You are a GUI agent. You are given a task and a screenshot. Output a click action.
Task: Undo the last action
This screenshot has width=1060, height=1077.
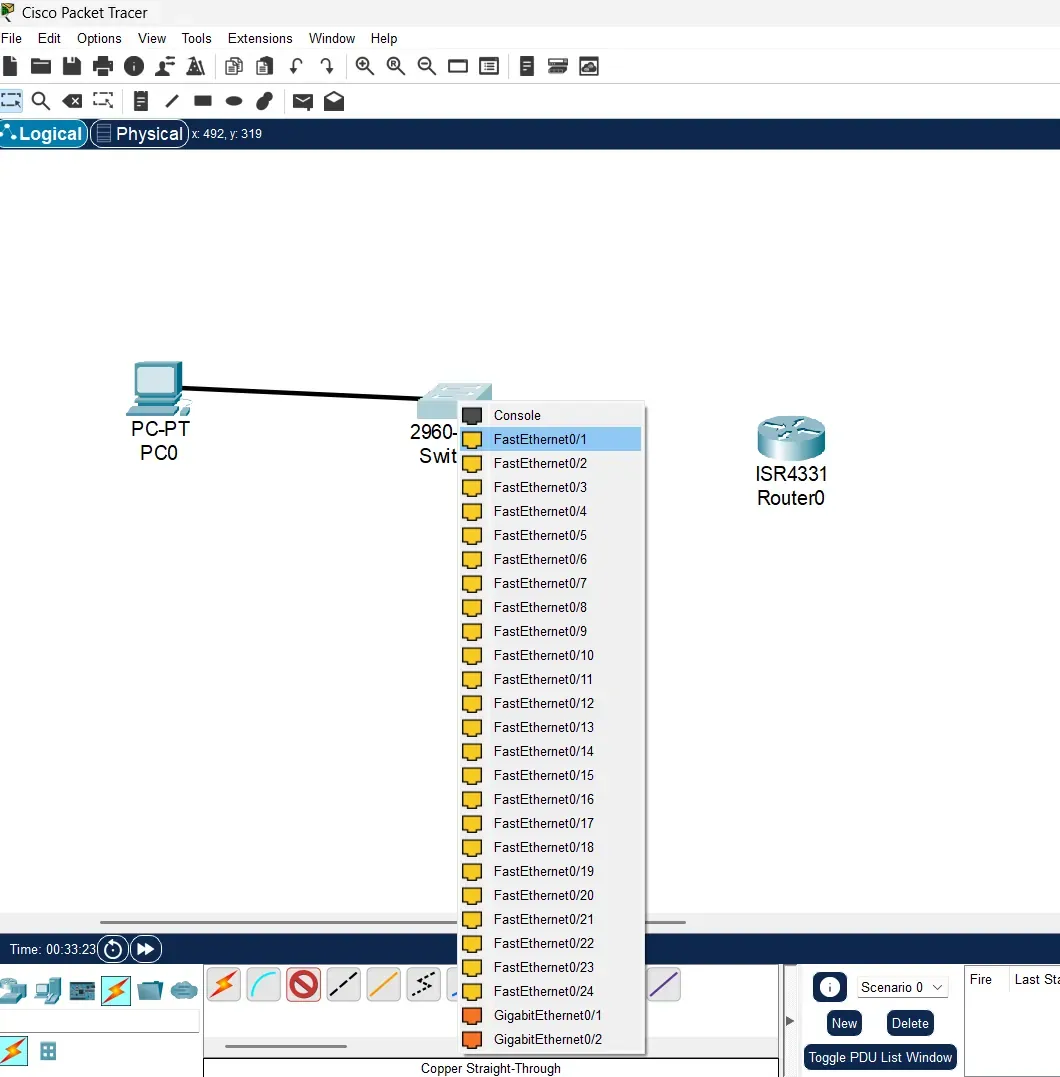coord(296,67)
